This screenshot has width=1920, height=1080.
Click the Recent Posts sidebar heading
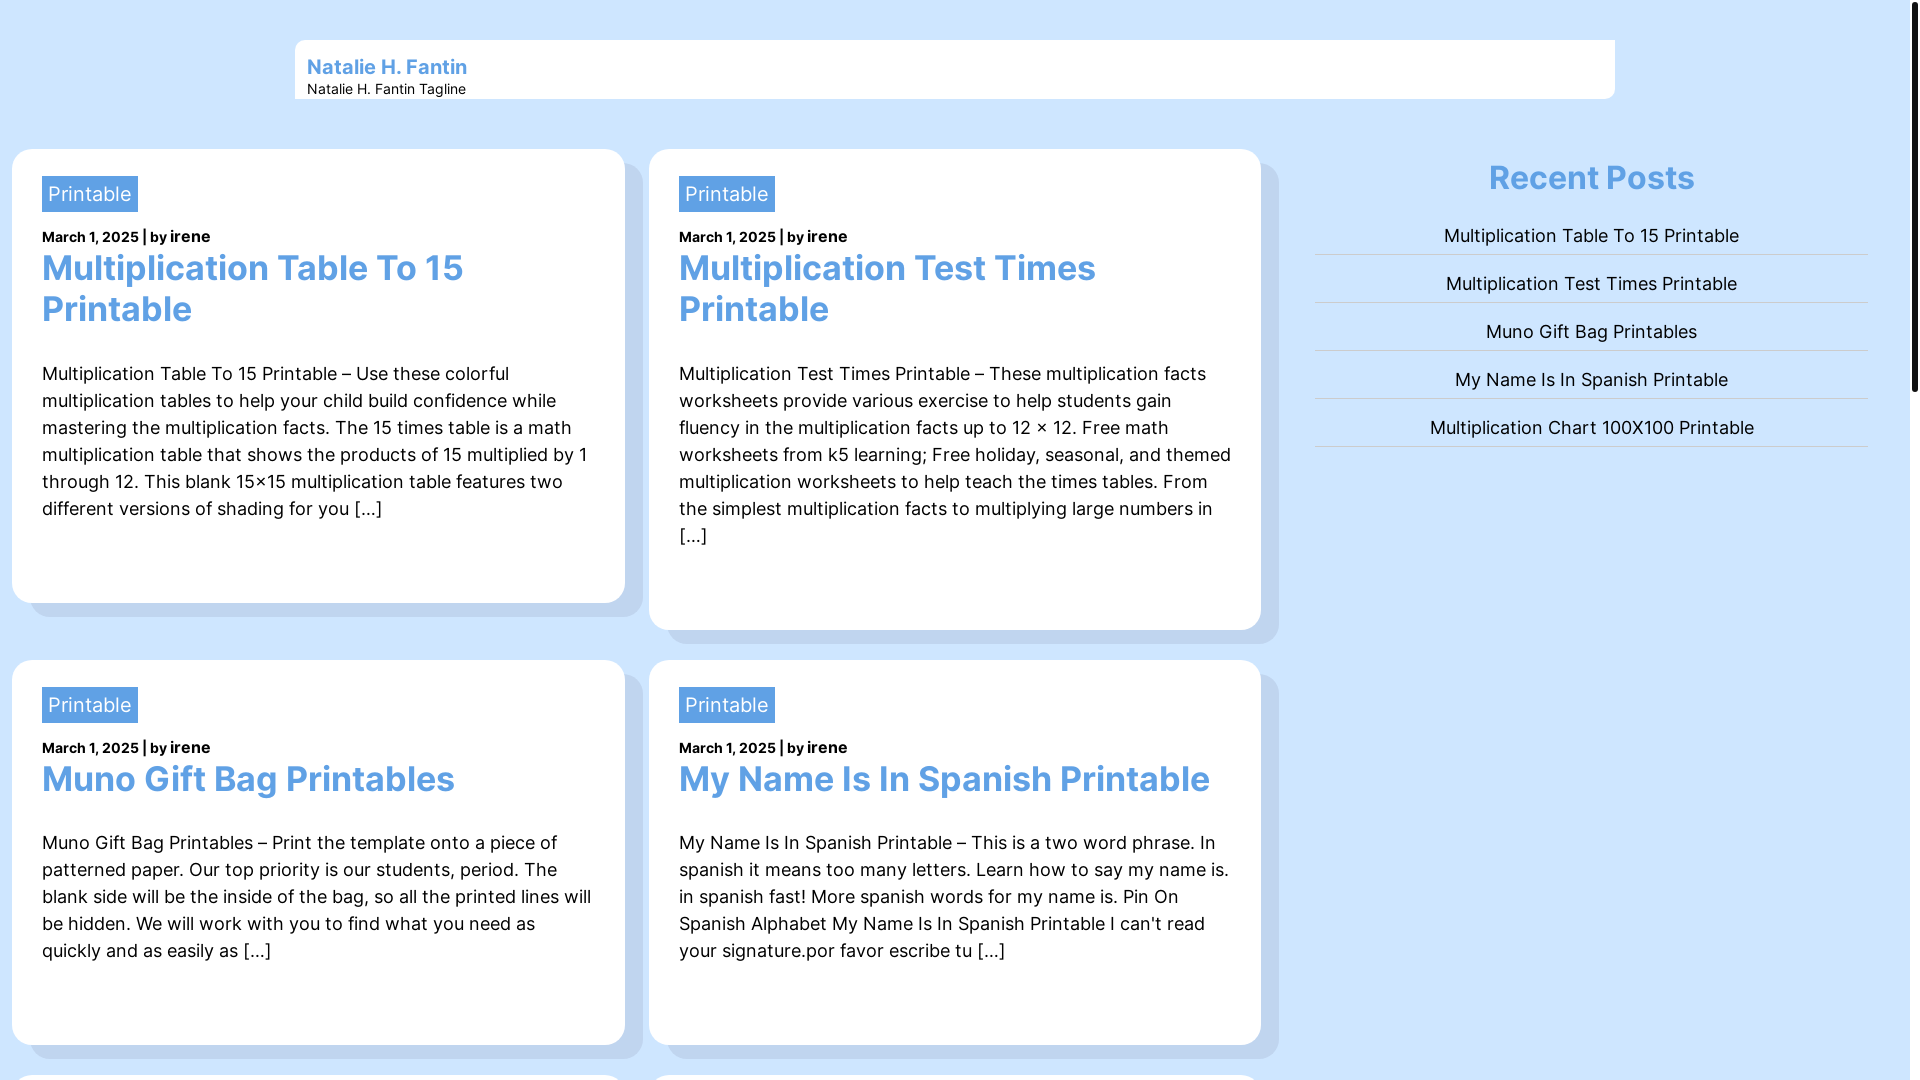[1591, 178]
